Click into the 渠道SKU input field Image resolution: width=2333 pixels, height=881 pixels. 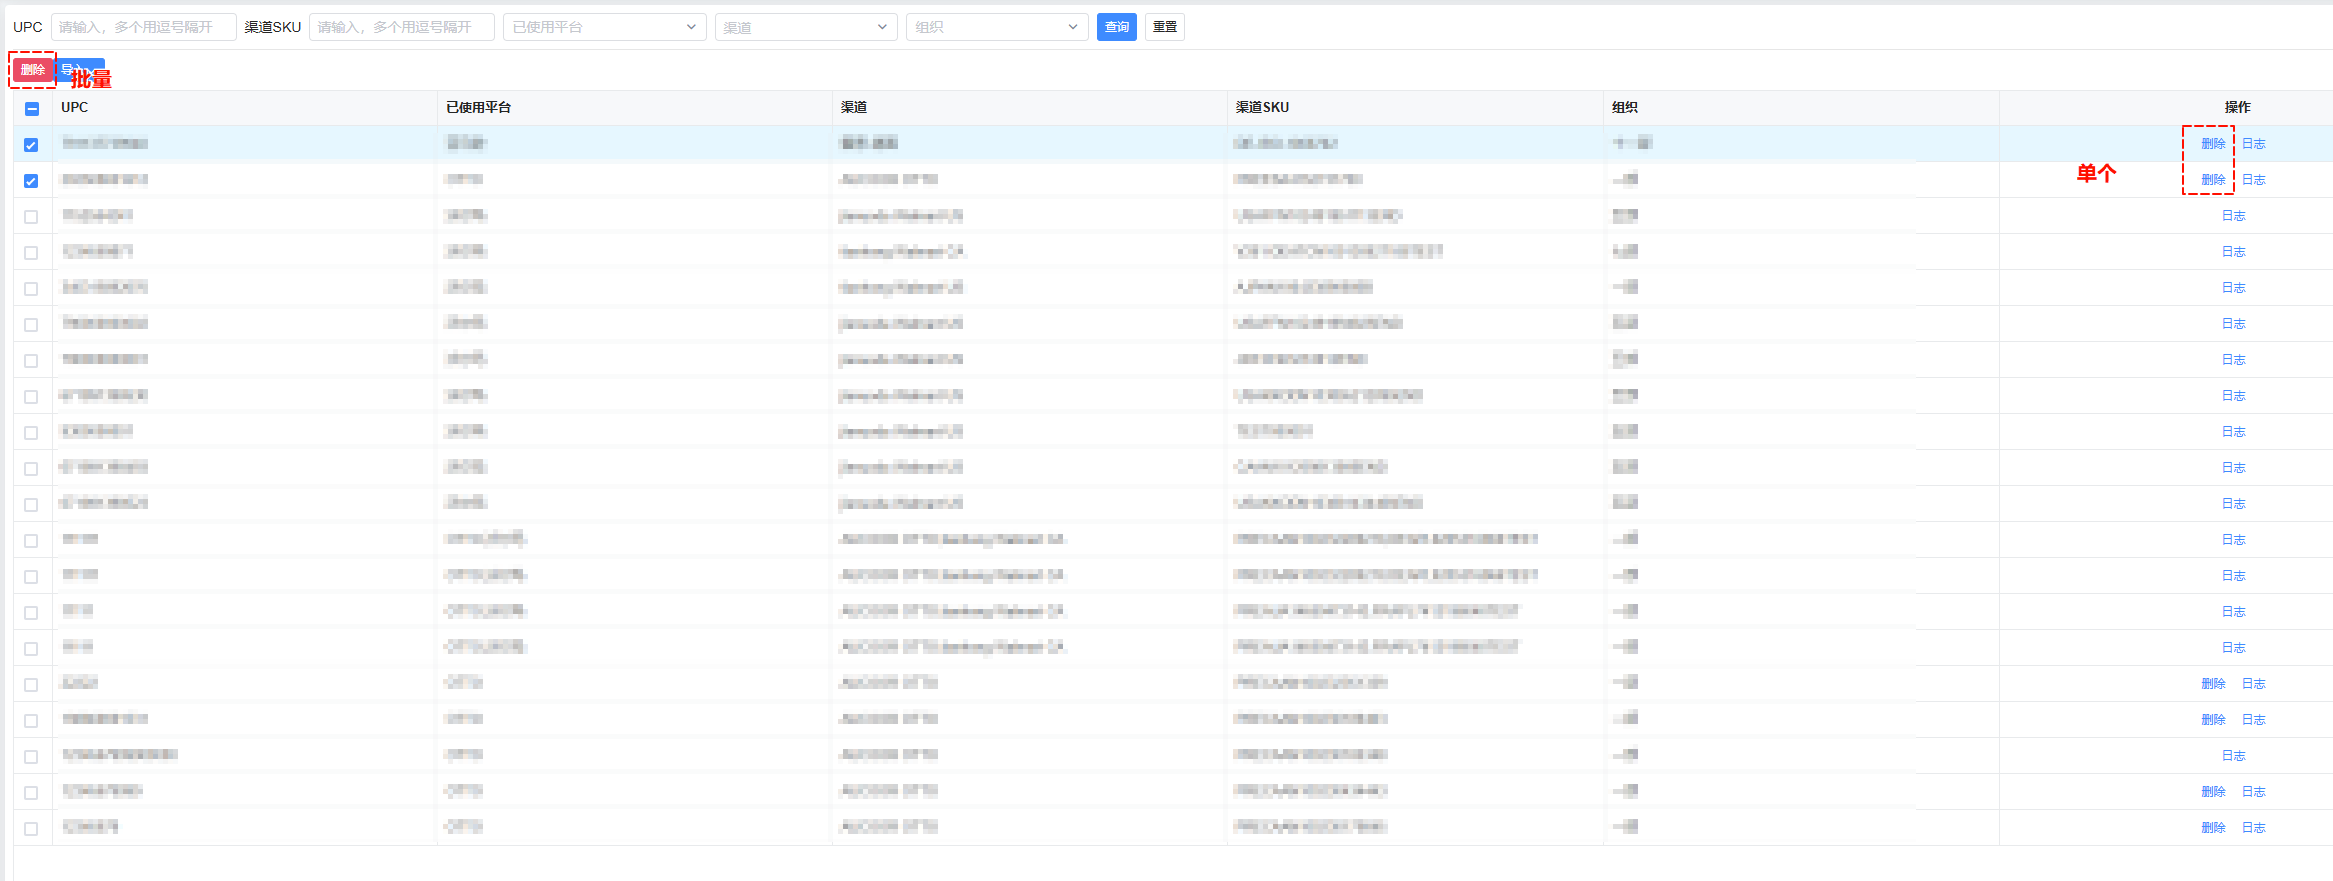401,27
